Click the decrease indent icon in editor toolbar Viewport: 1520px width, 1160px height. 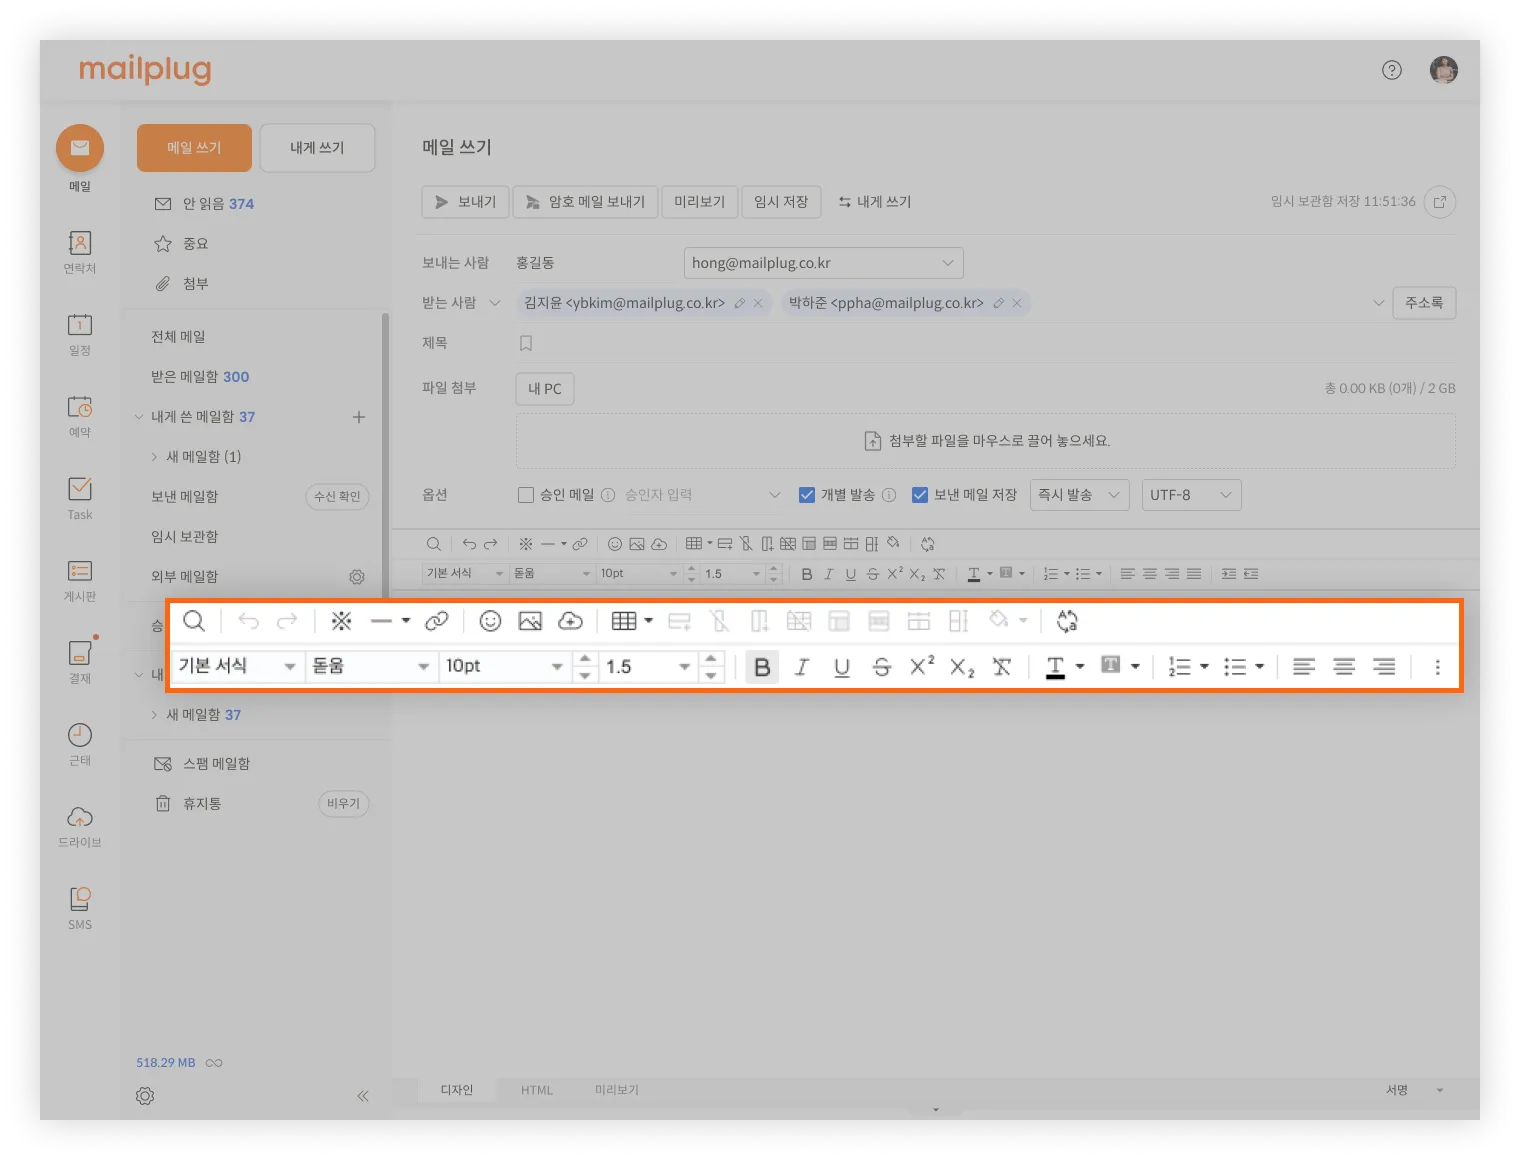1251,574
